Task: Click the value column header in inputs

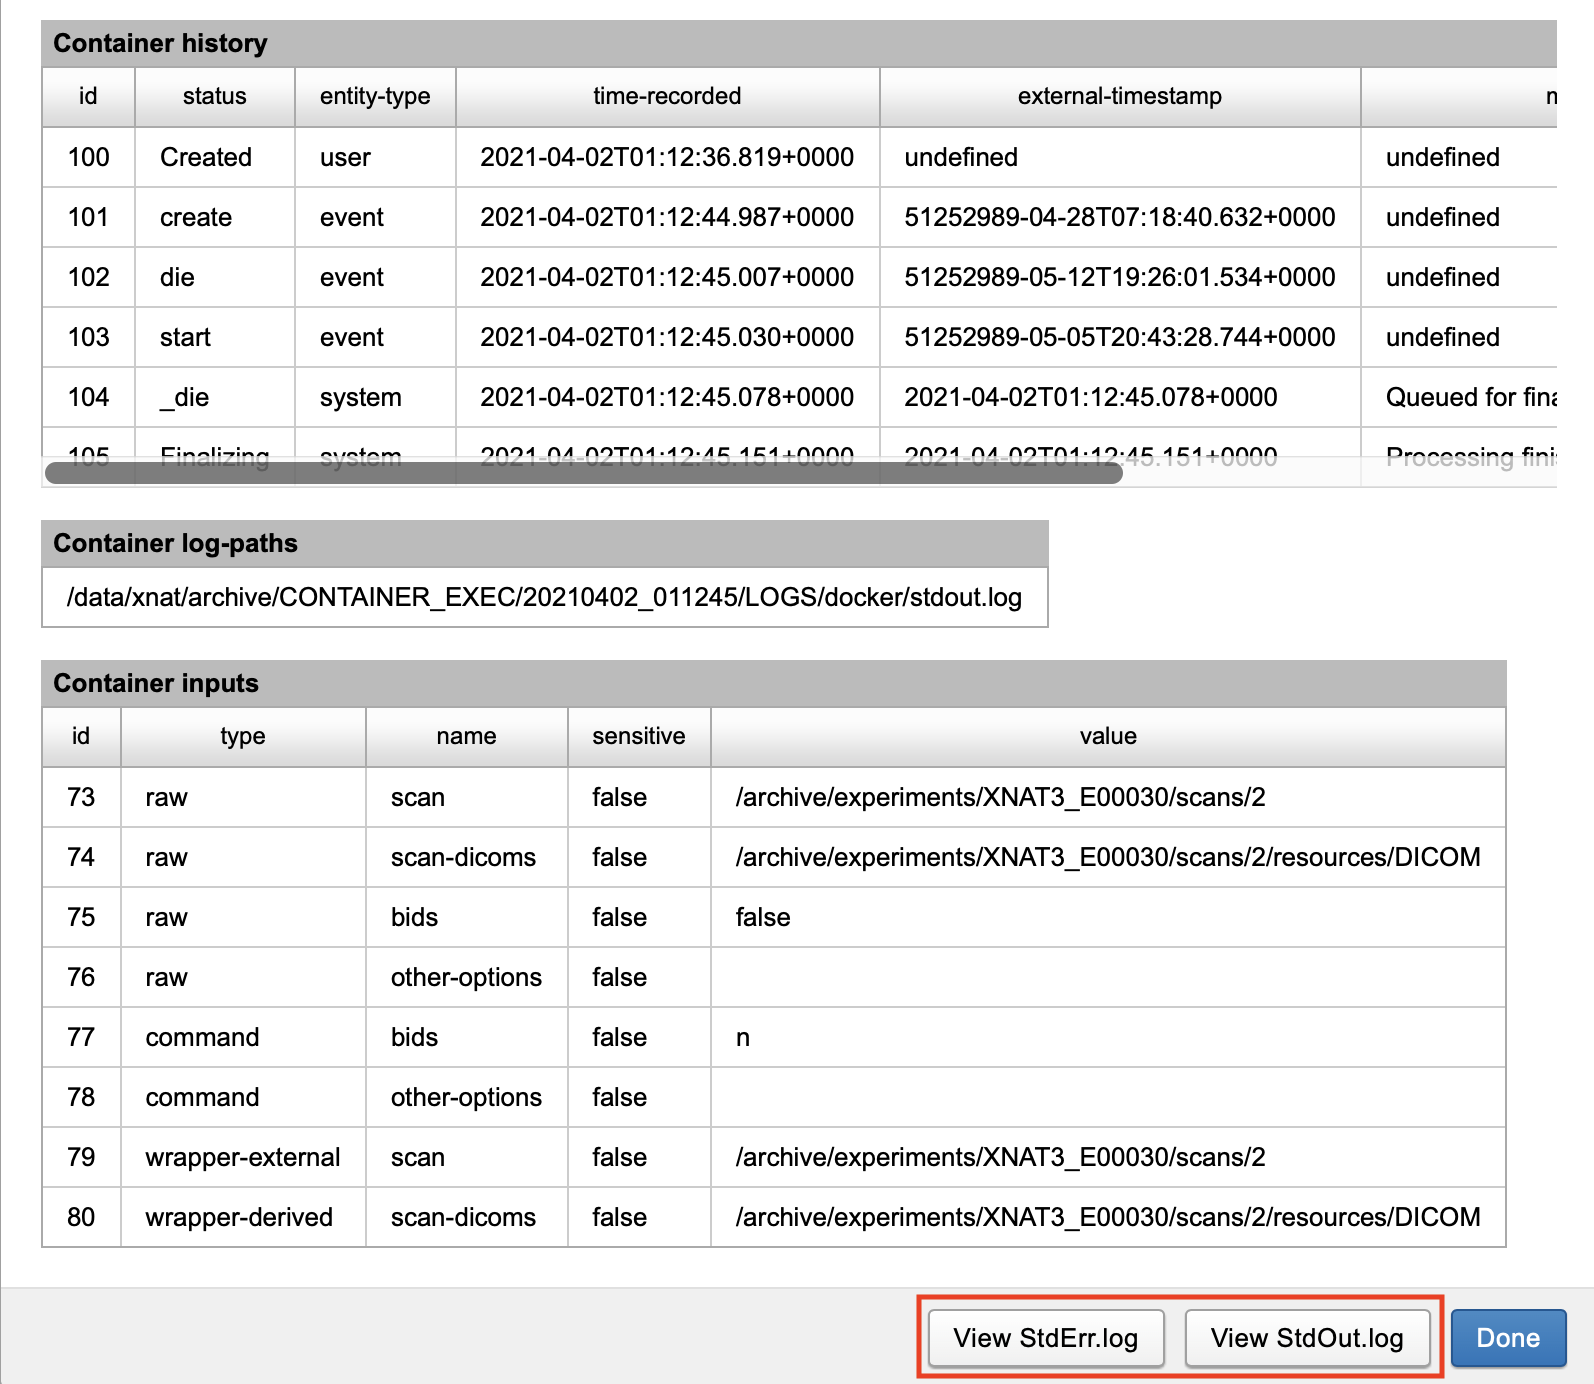Action: (x=1107, y=736)
